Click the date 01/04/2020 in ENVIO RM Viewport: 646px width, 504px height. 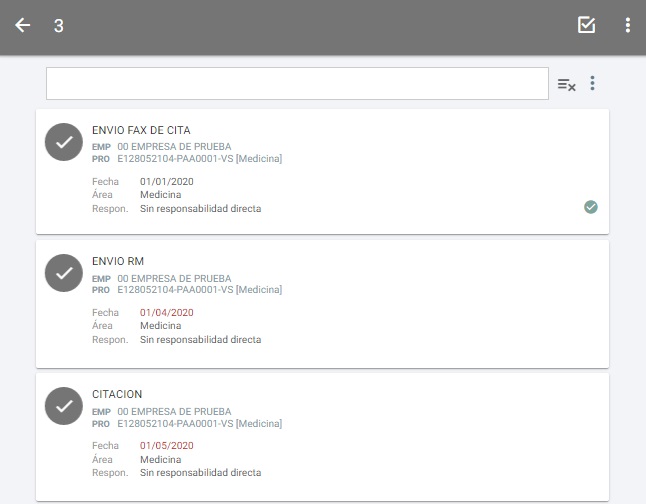(x=166, y=313)
